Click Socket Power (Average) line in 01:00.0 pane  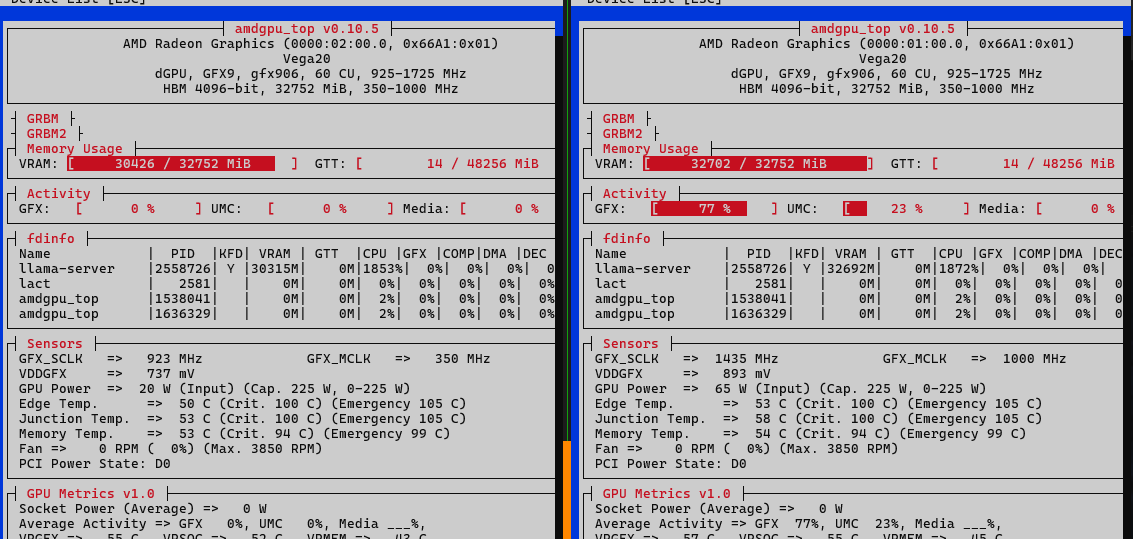[x=718, y=509]
